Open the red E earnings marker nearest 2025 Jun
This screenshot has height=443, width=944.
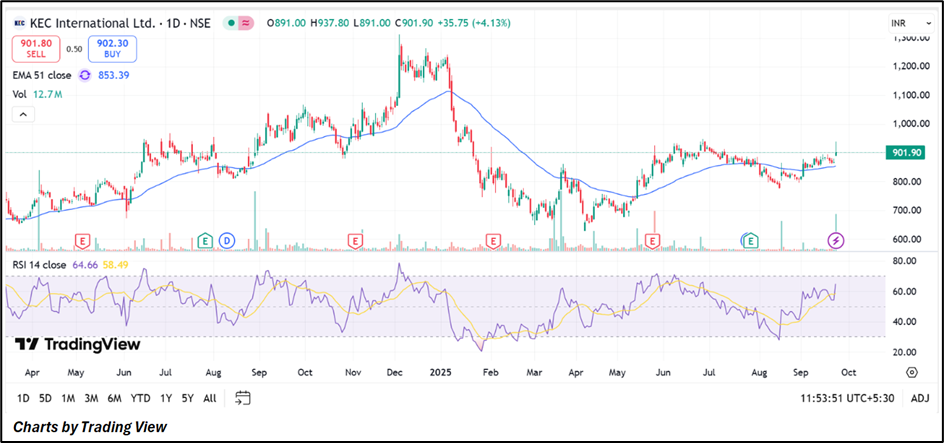click(x=652, y=241)
